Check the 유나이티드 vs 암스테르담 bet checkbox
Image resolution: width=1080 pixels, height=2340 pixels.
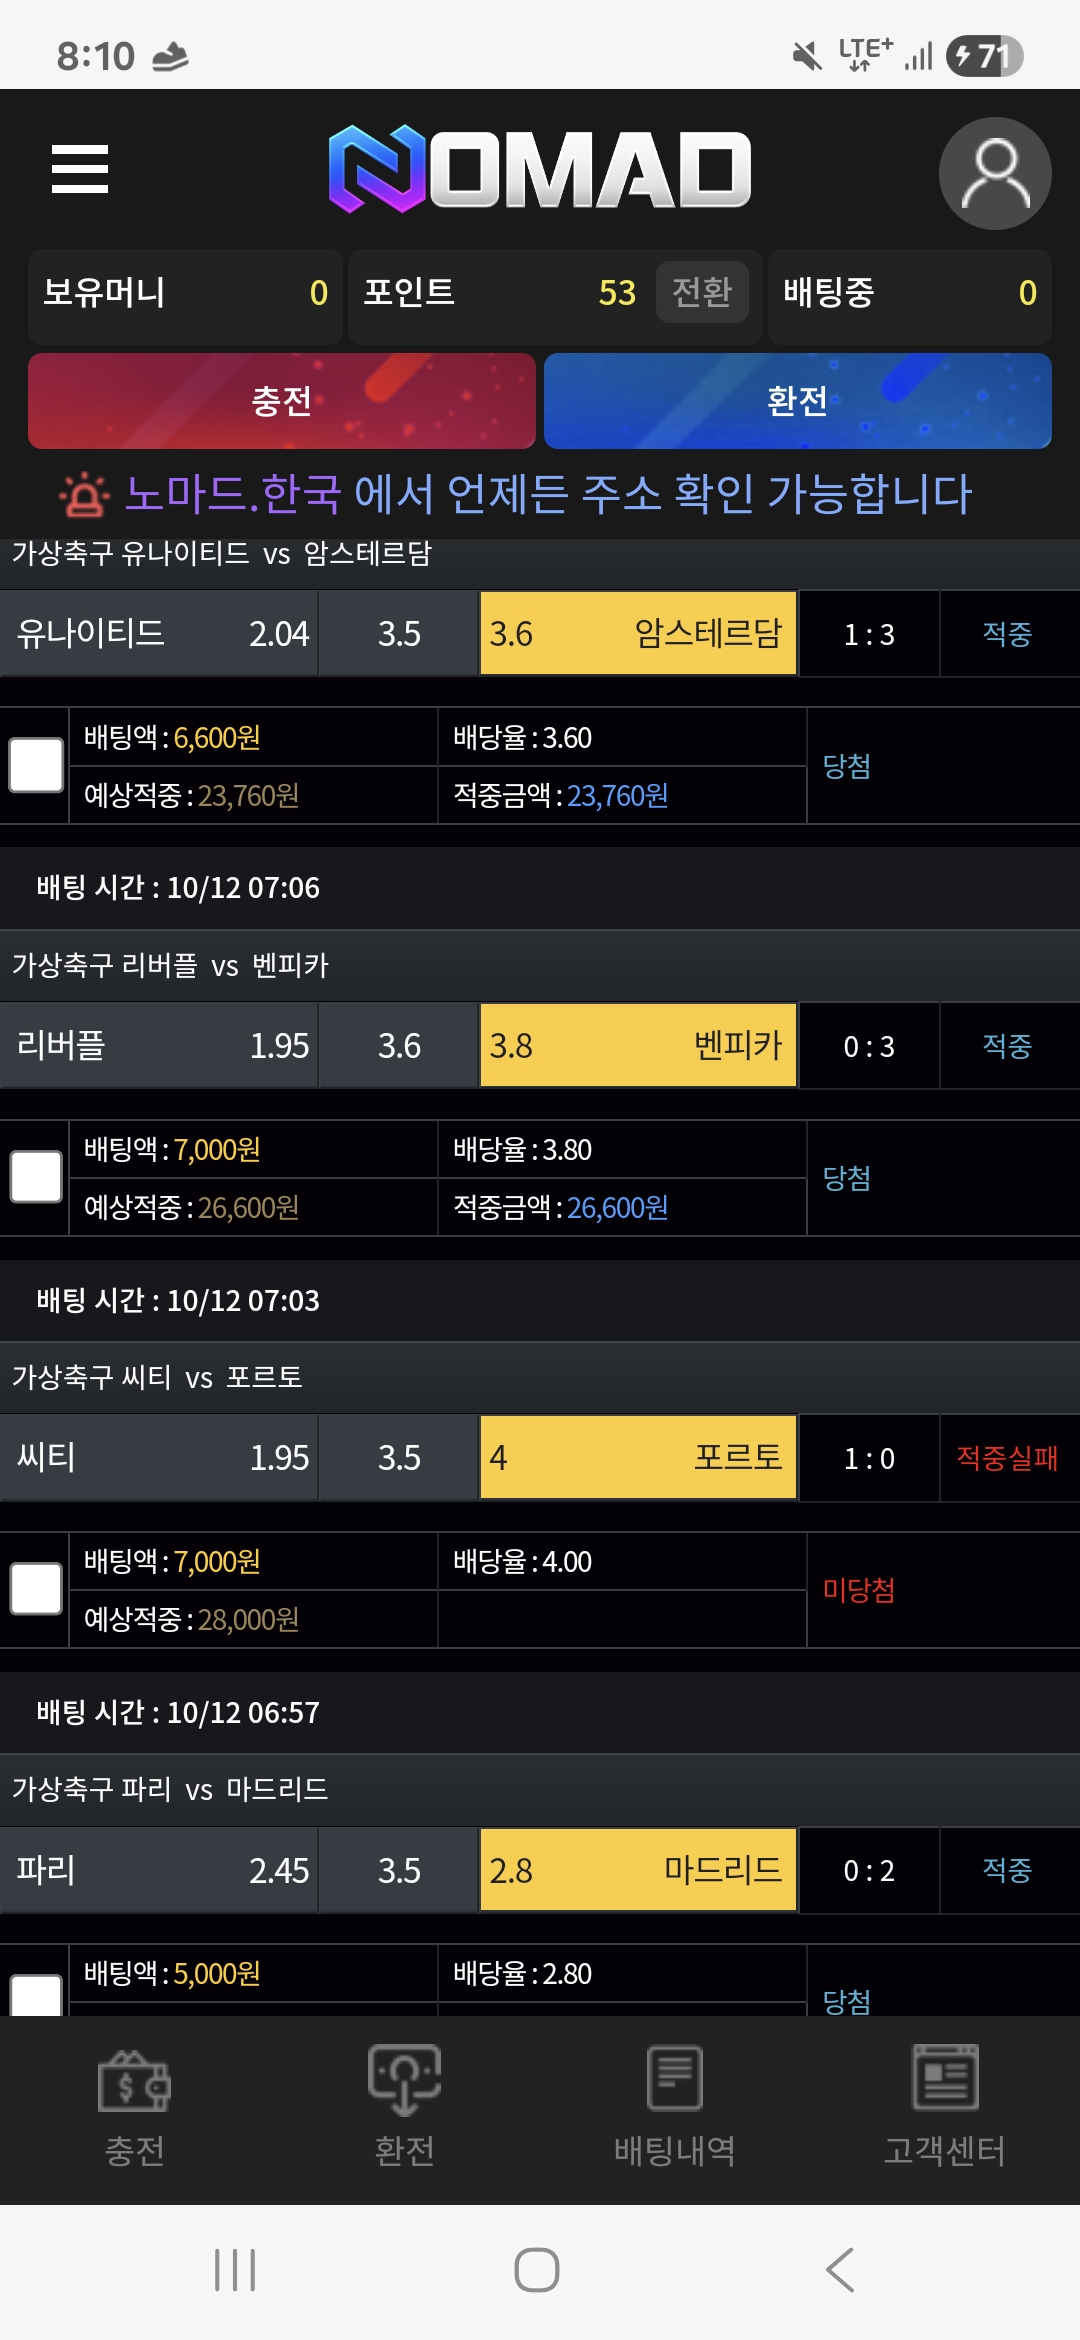pos(36,765)
